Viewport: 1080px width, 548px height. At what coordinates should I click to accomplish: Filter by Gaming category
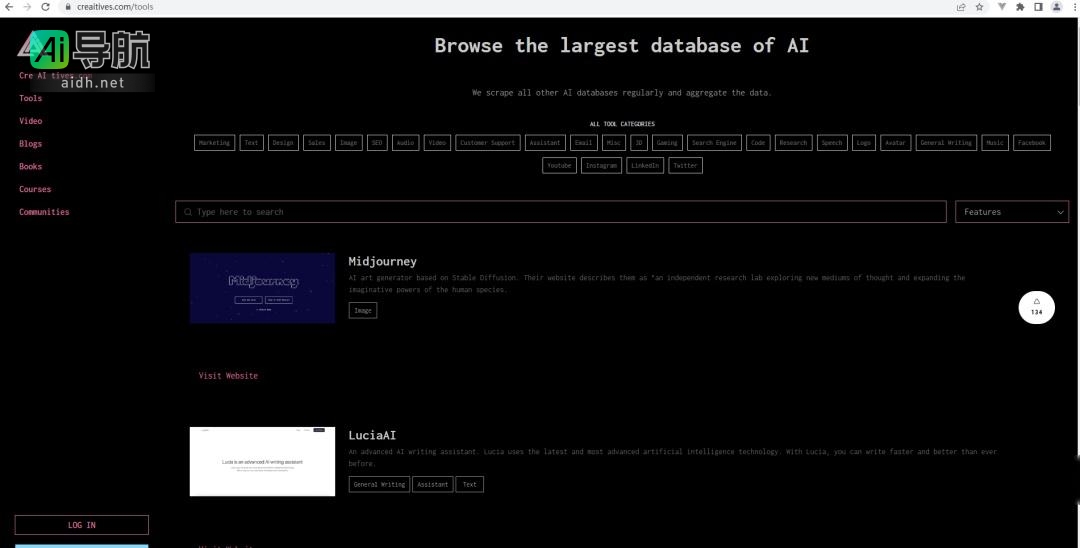(x=667, y=143)
